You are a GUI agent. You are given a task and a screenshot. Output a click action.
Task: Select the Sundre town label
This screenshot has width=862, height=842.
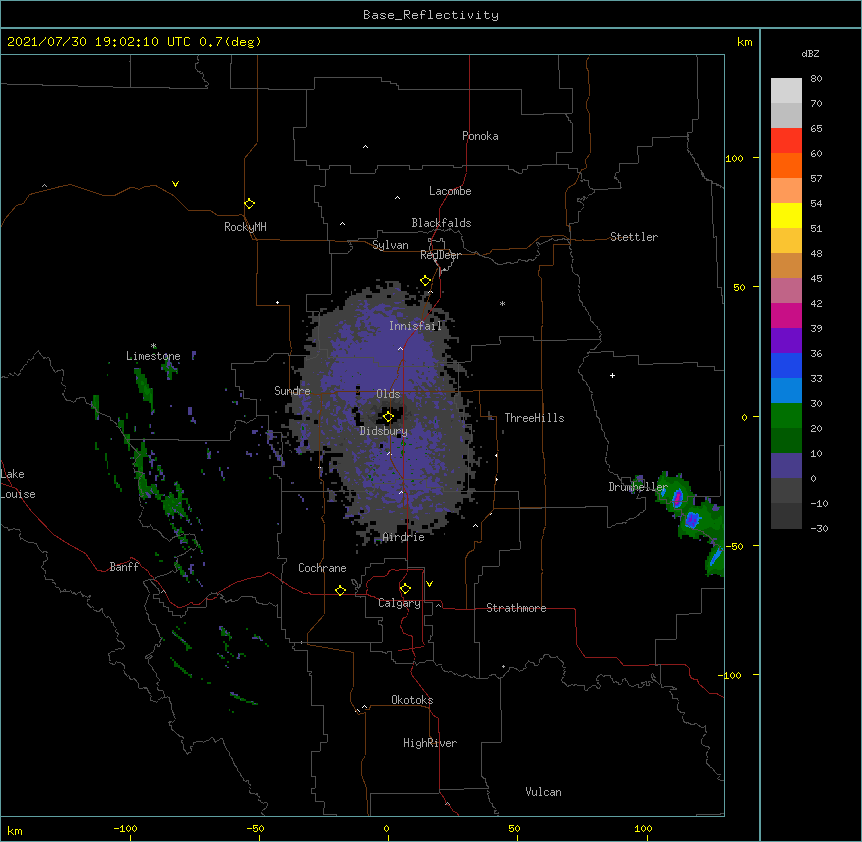pos(292,391)
